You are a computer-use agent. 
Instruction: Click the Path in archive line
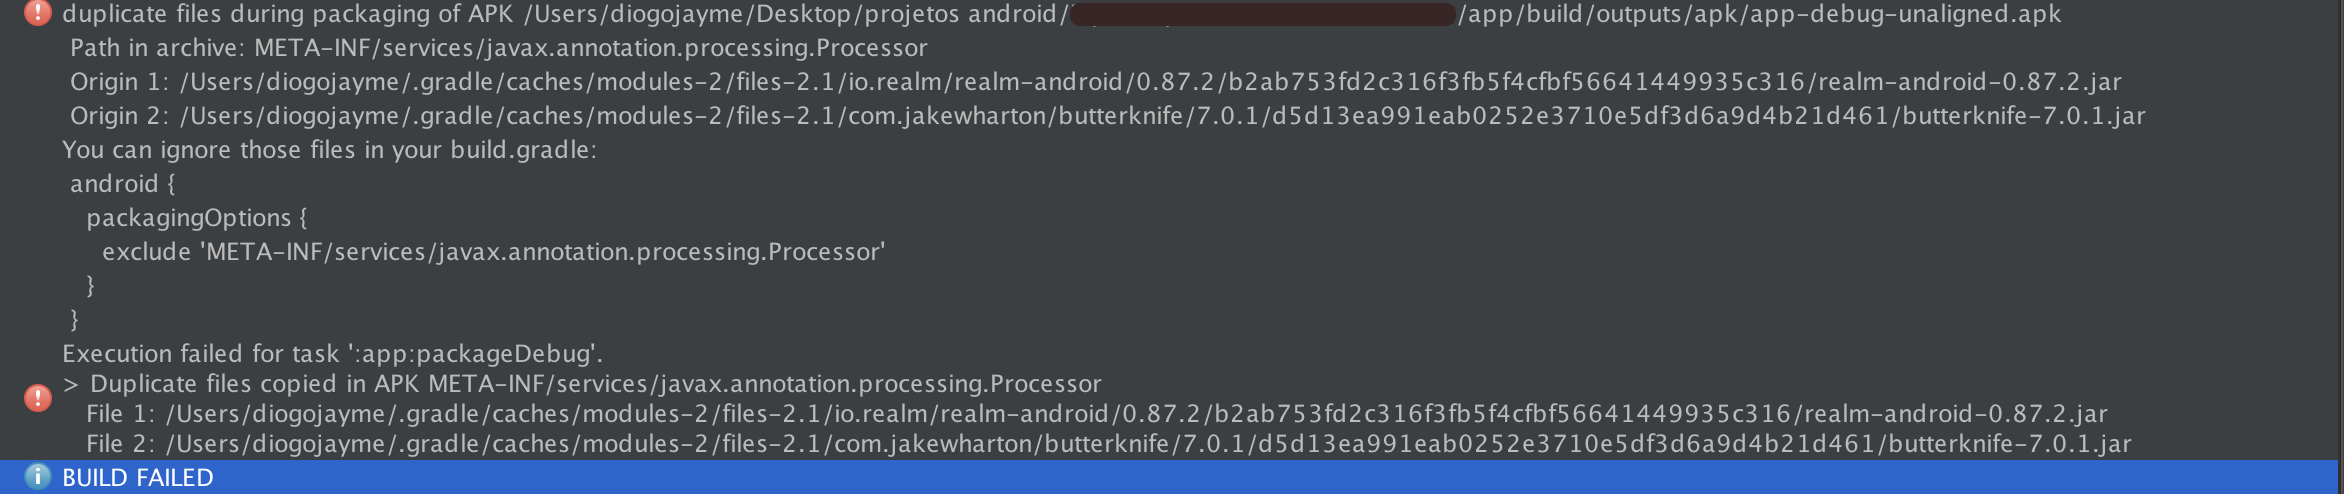point(498,48)
